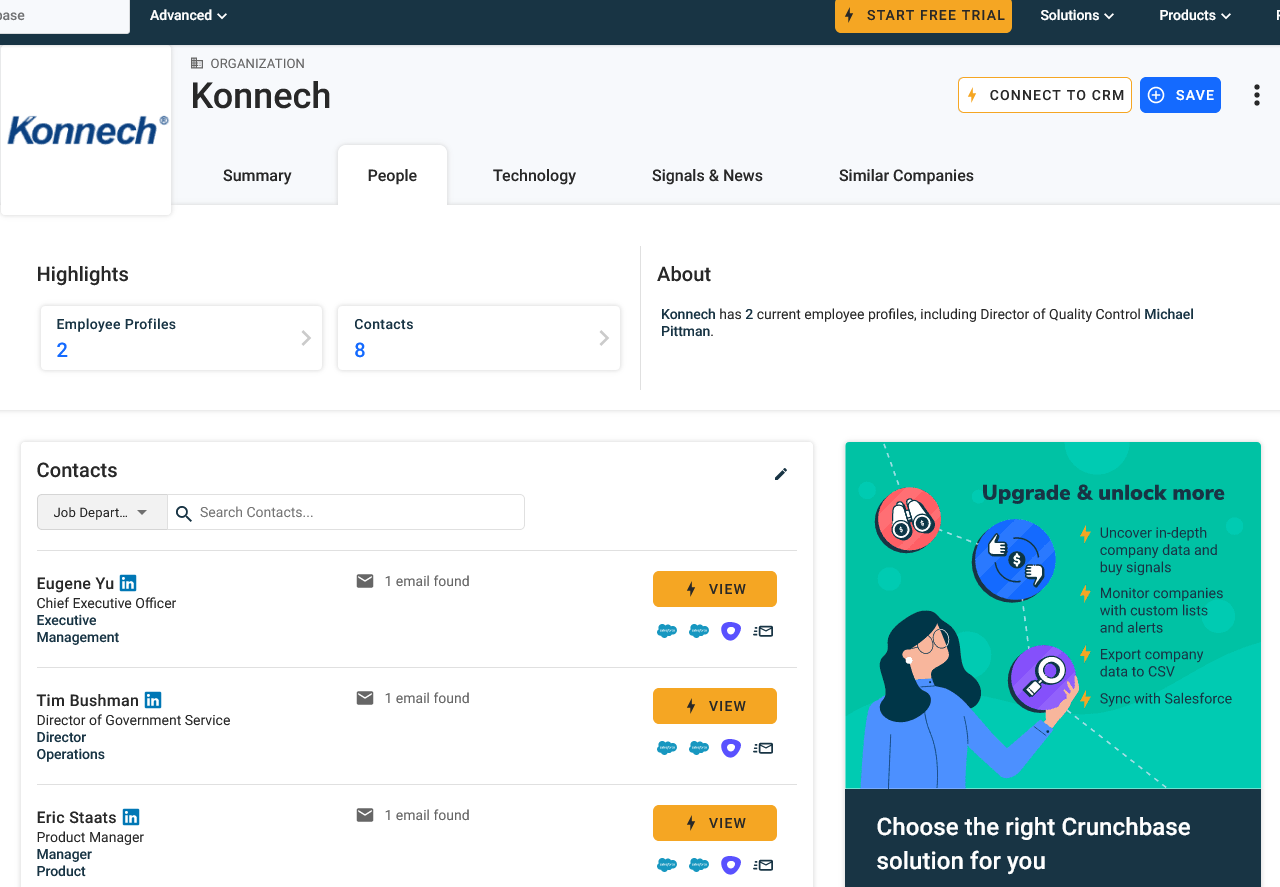Click the send email icon in Eugene Yu's row
1280x887 pixels.
[x=763, y=631]
